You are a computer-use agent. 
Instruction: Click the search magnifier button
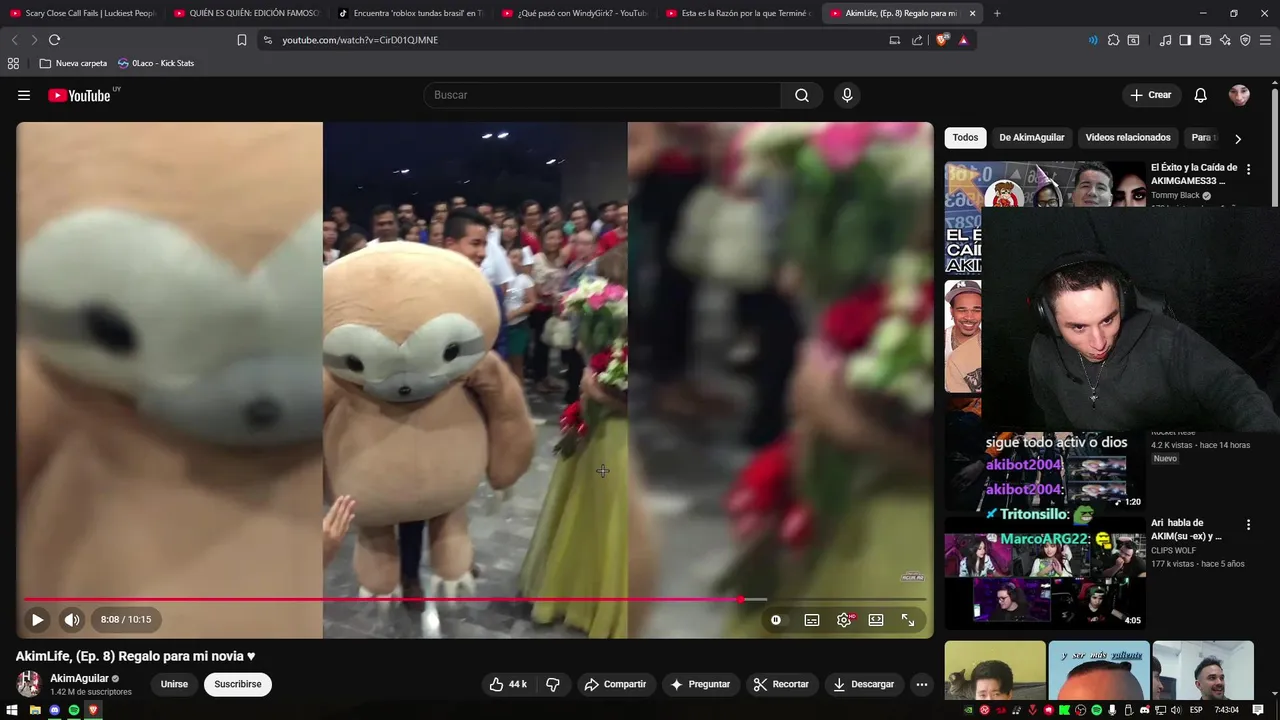(802, 95)
